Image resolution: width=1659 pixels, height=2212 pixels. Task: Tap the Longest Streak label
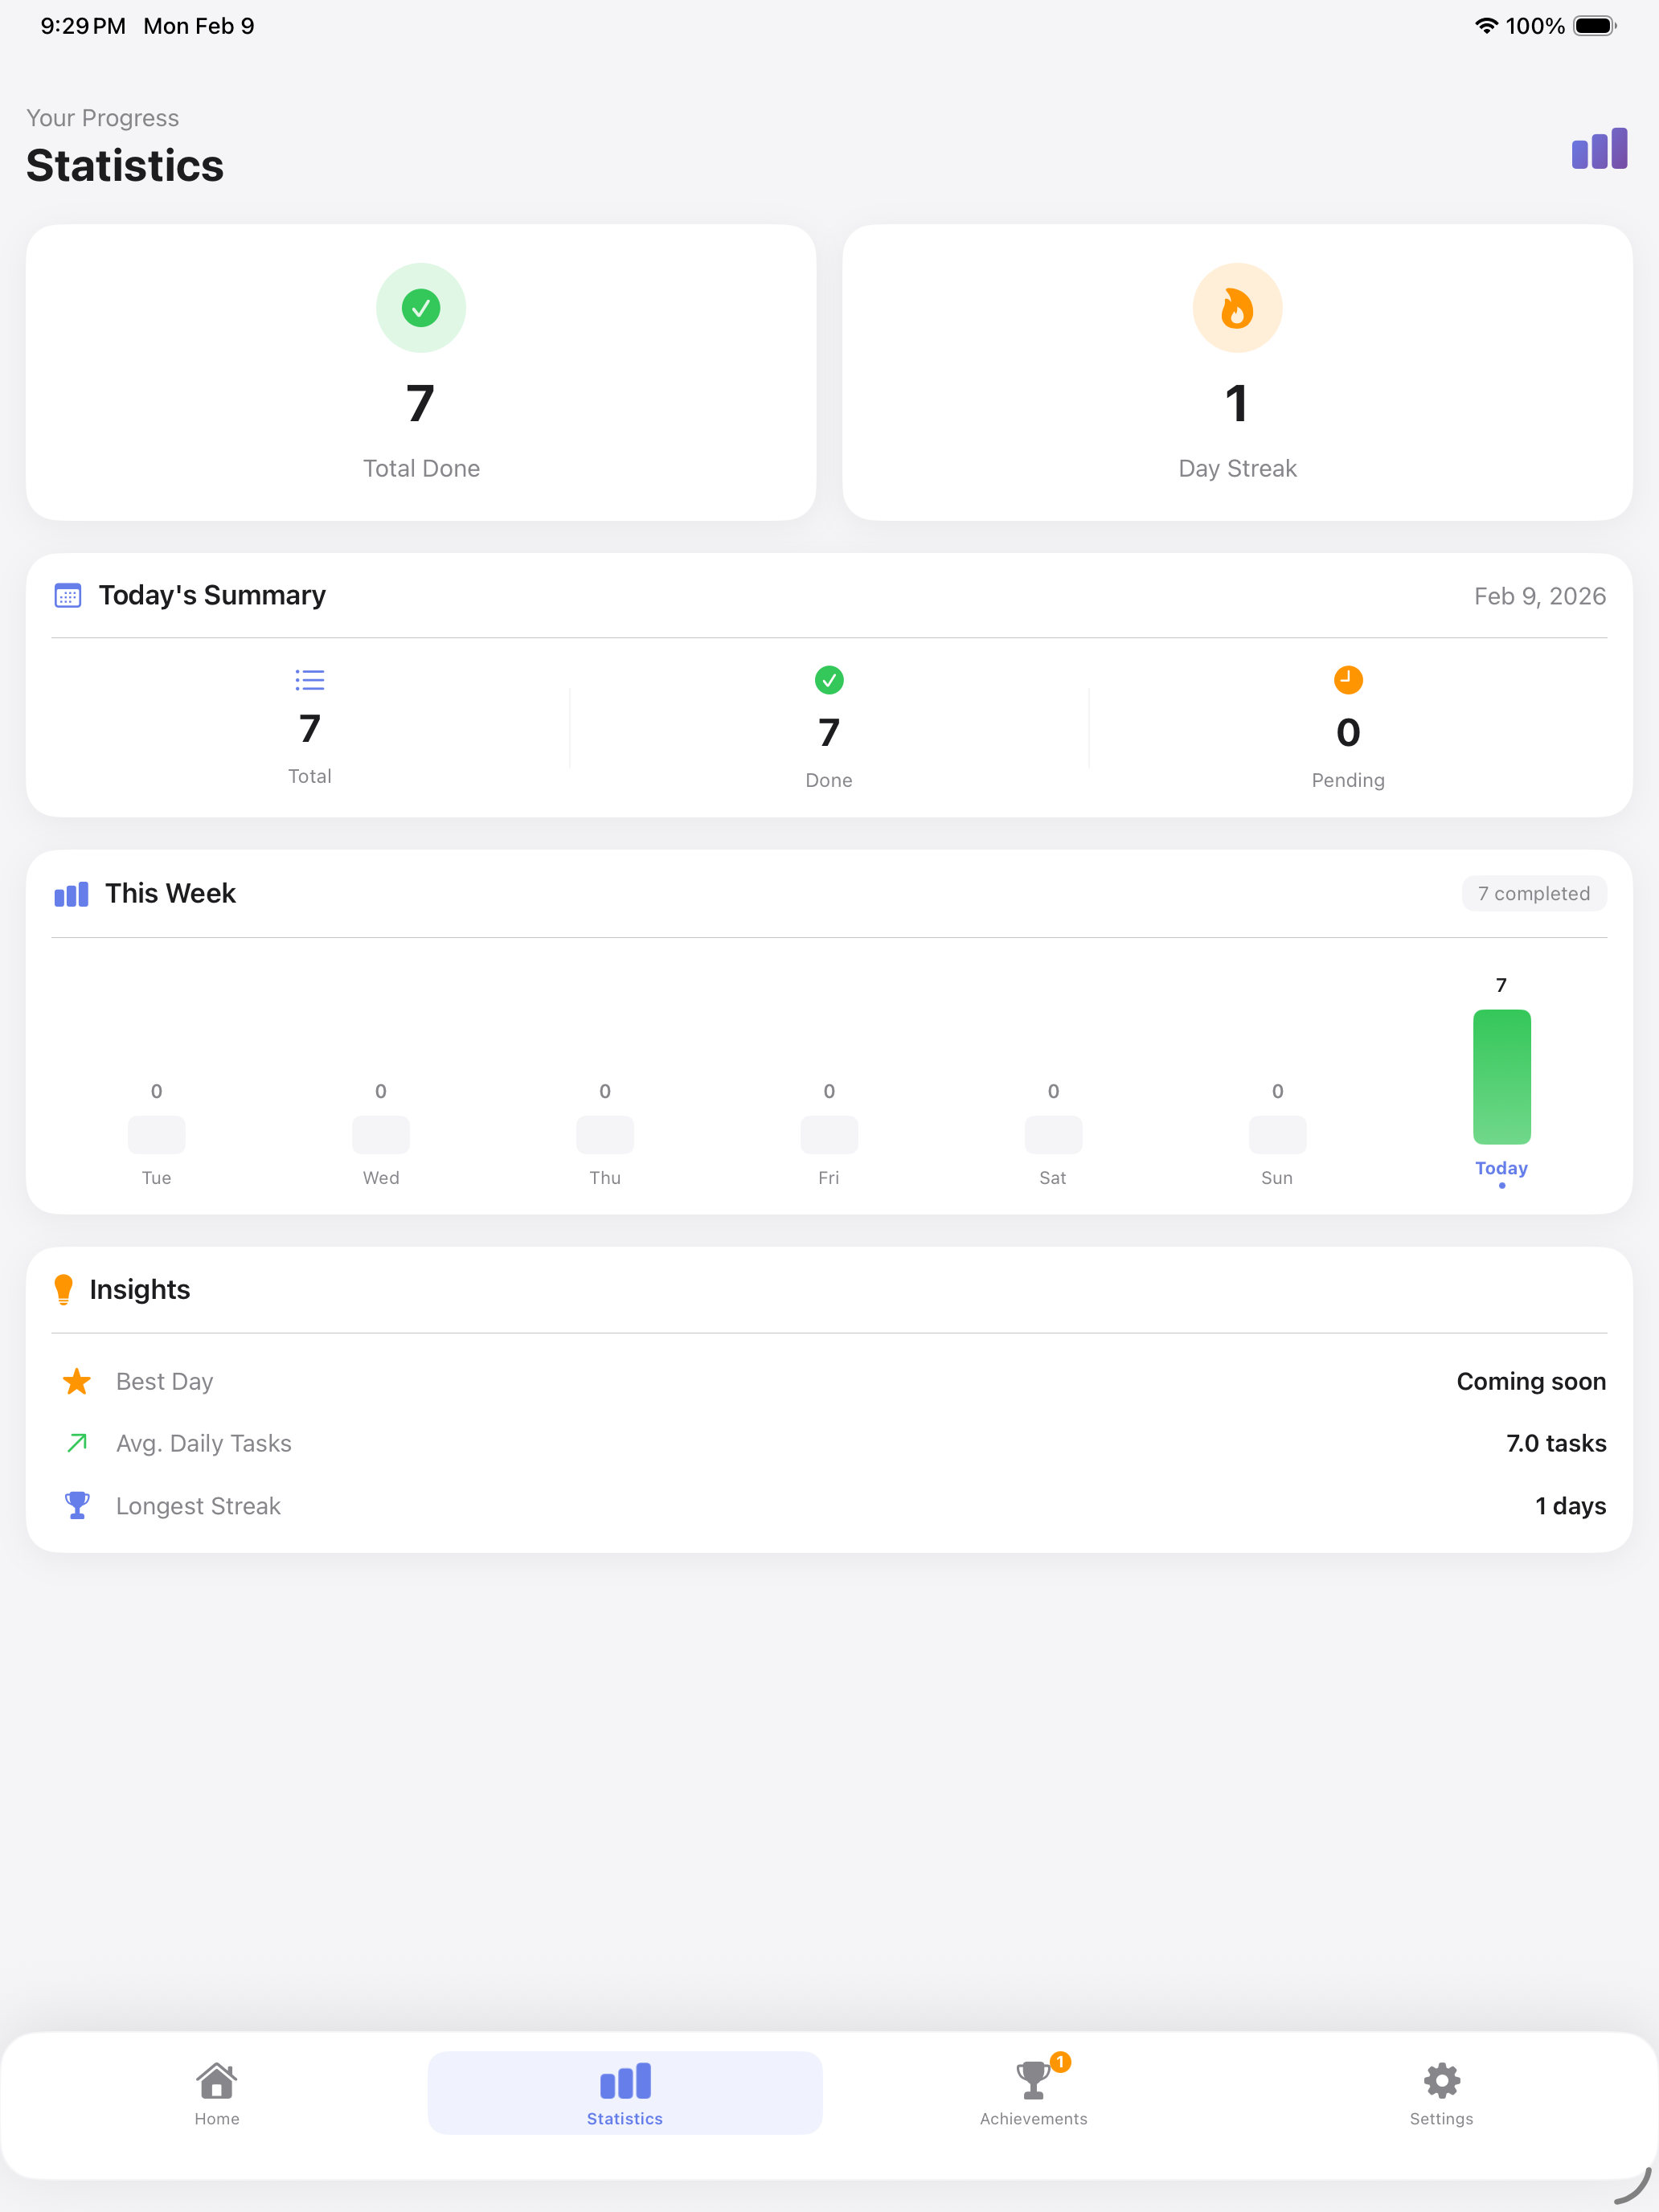198,1506
